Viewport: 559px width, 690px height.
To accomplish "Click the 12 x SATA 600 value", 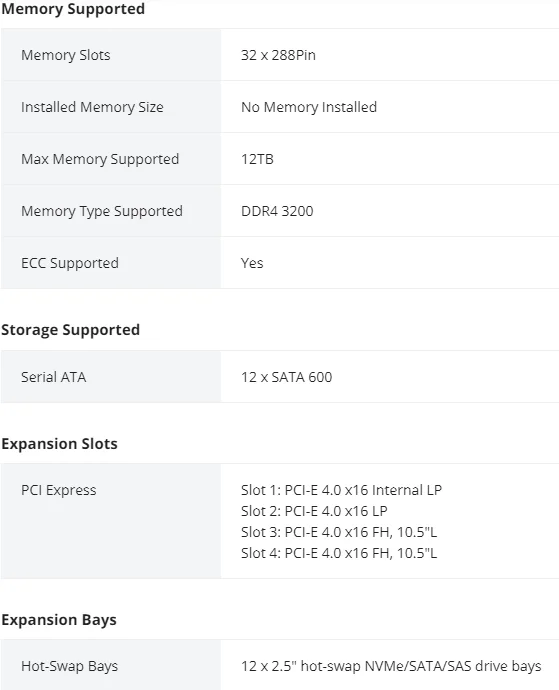I will [x=287, y=377].
